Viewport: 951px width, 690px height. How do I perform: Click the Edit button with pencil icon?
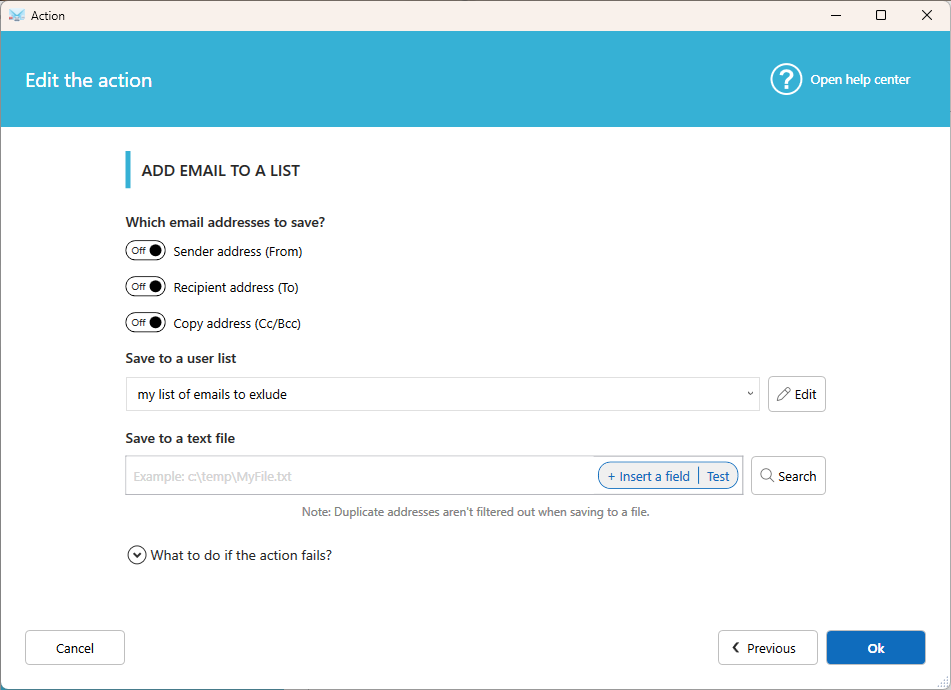pyautogui.click(x=796, y=394)
